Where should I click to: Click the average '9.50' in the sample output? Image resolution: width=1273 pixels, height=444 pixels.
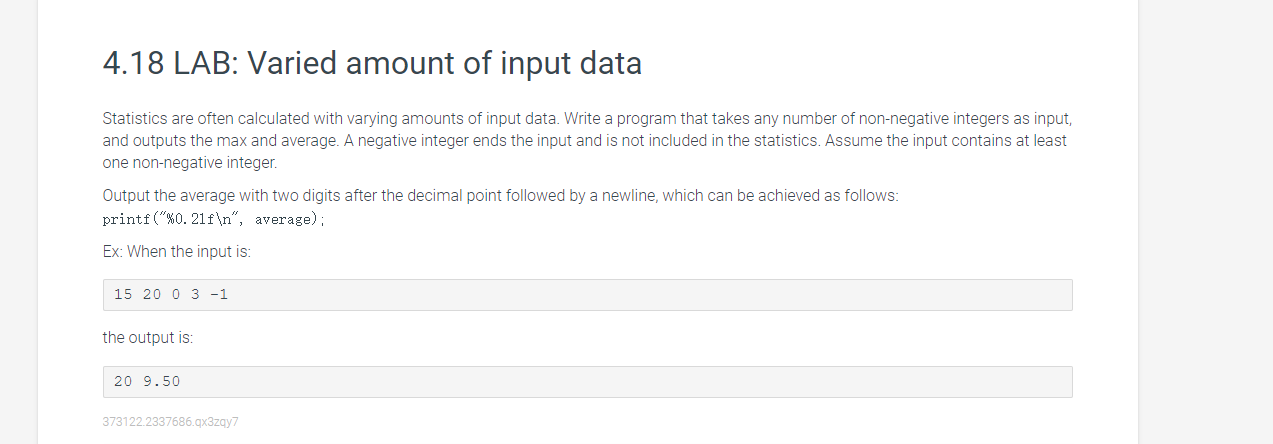pyautogui.click(x=161, y=381)
